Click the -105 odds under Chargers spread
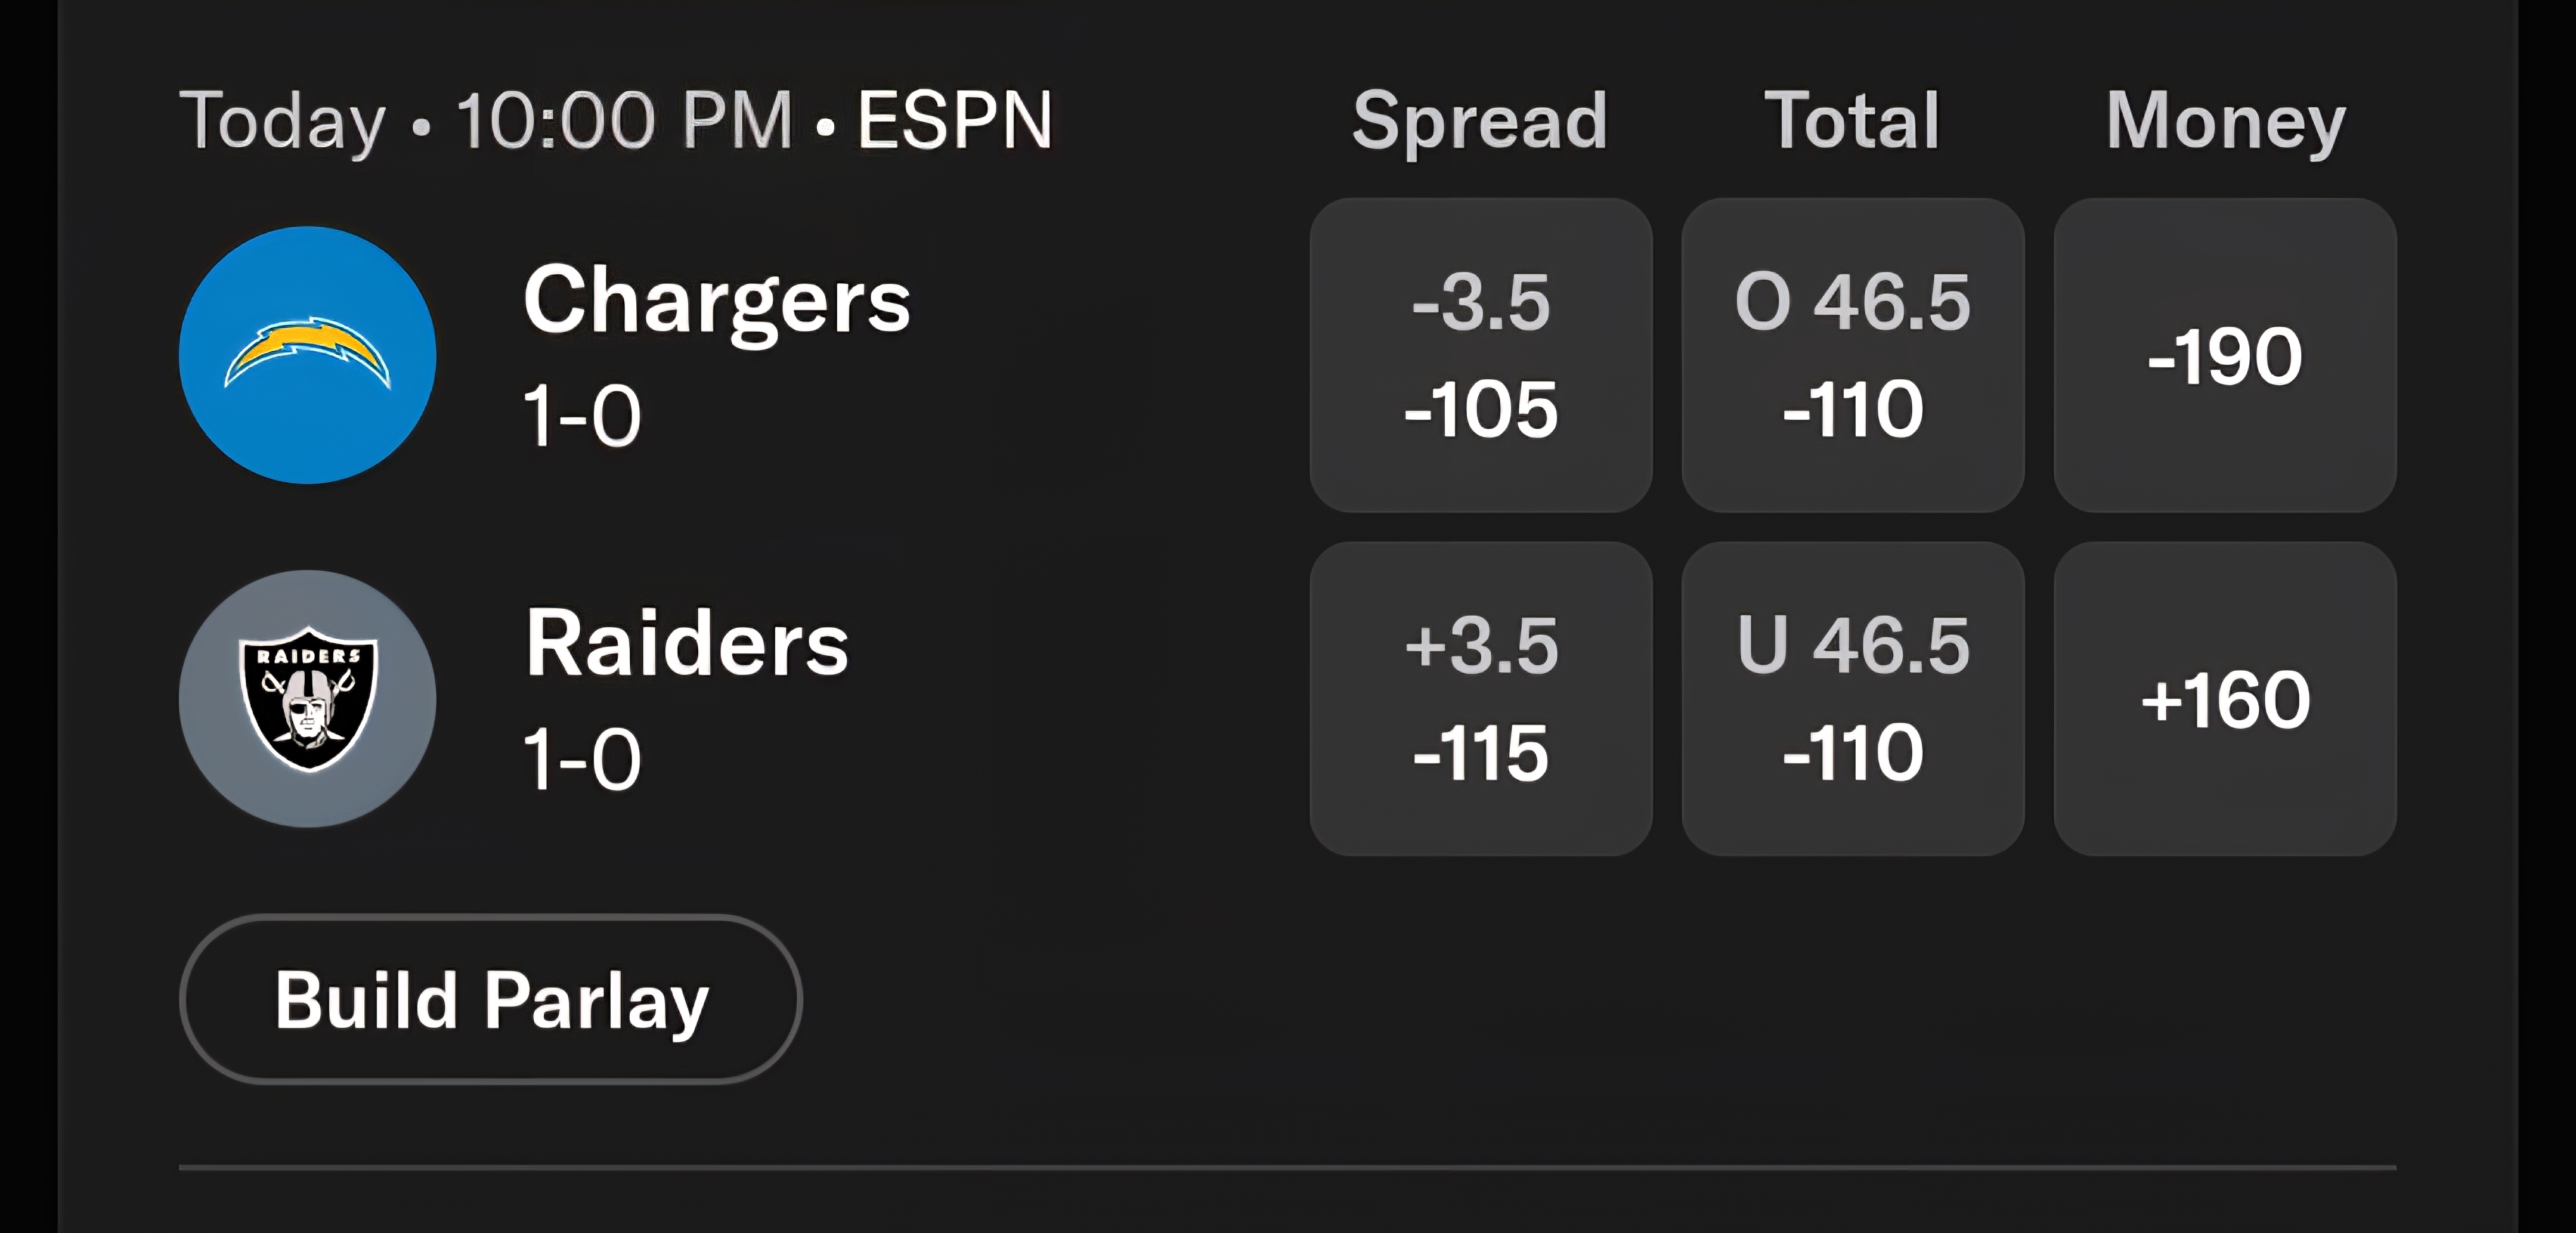Image resolution: width=2576 pixels, height=1233 pixels. (1481, 409)
